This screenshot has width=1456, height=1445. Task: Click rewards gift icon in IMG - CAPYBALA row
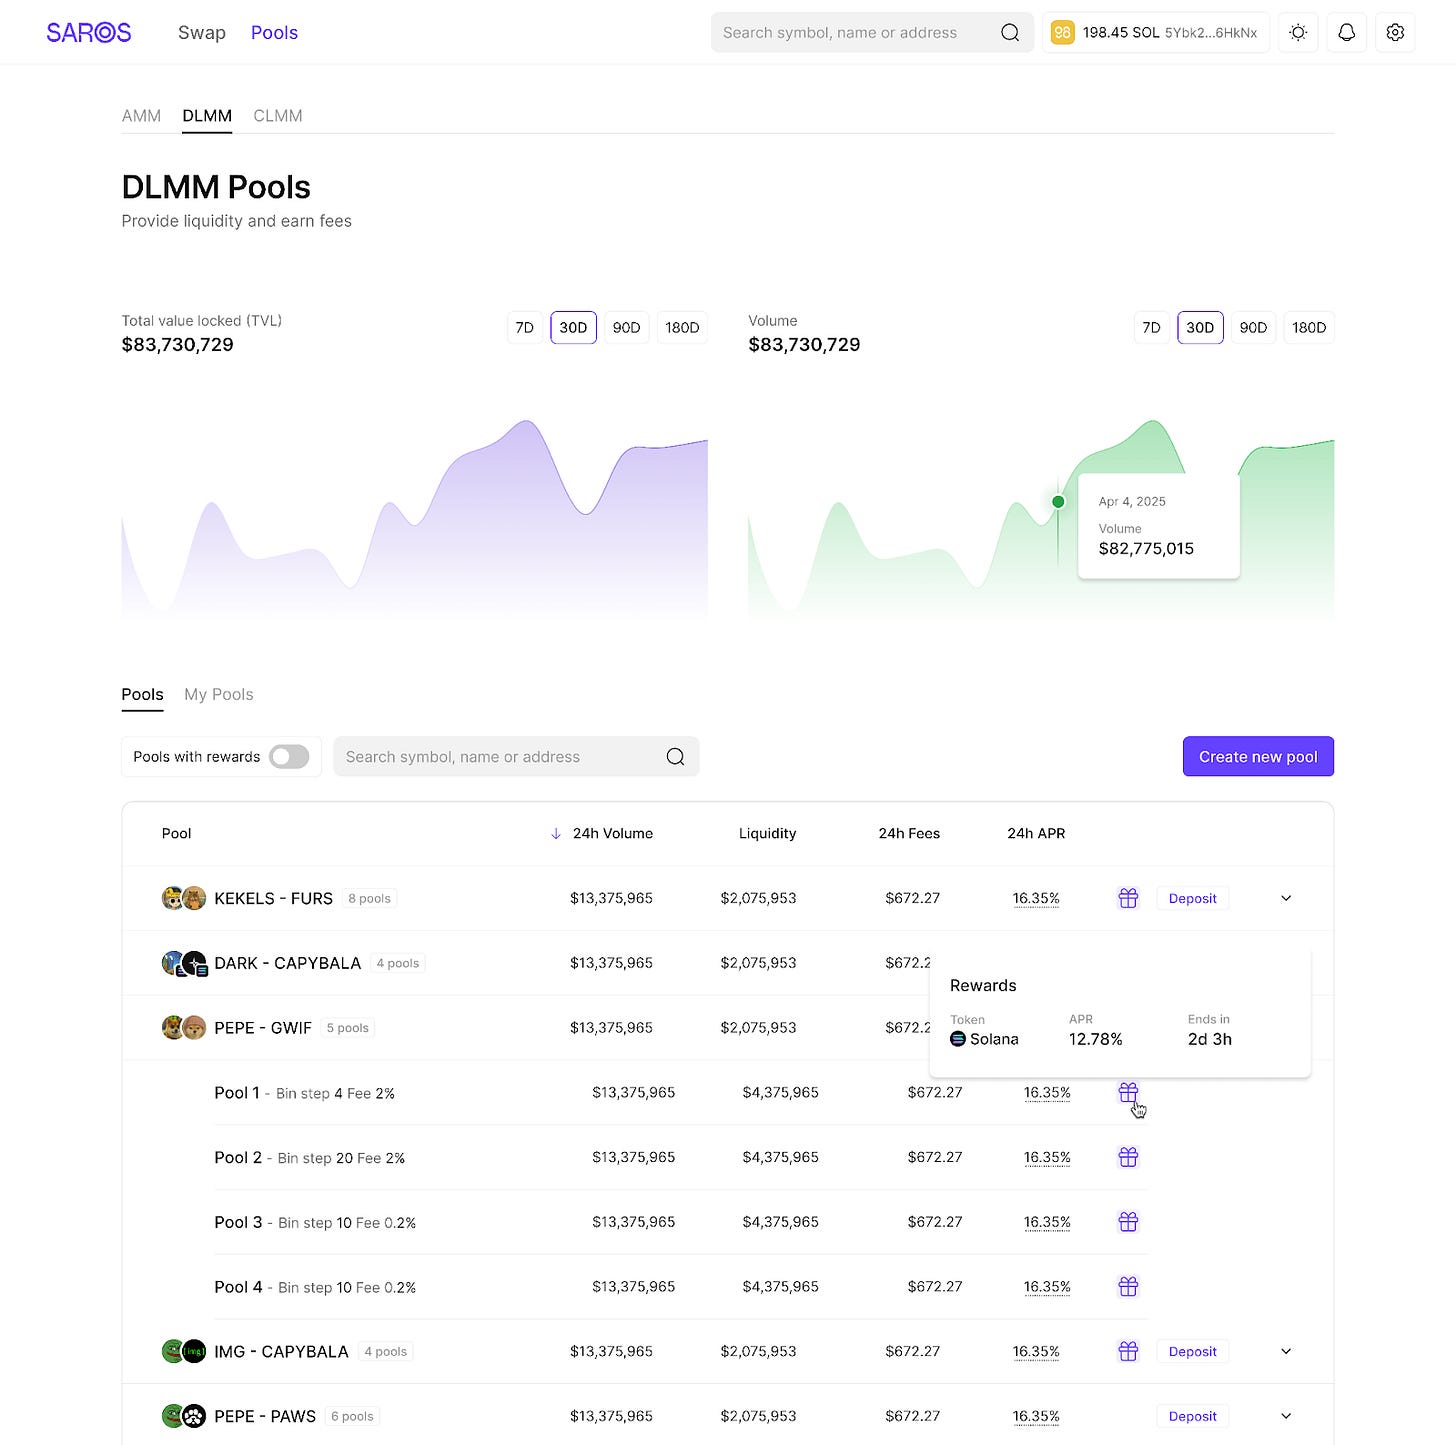(x=1128, y=1351)
